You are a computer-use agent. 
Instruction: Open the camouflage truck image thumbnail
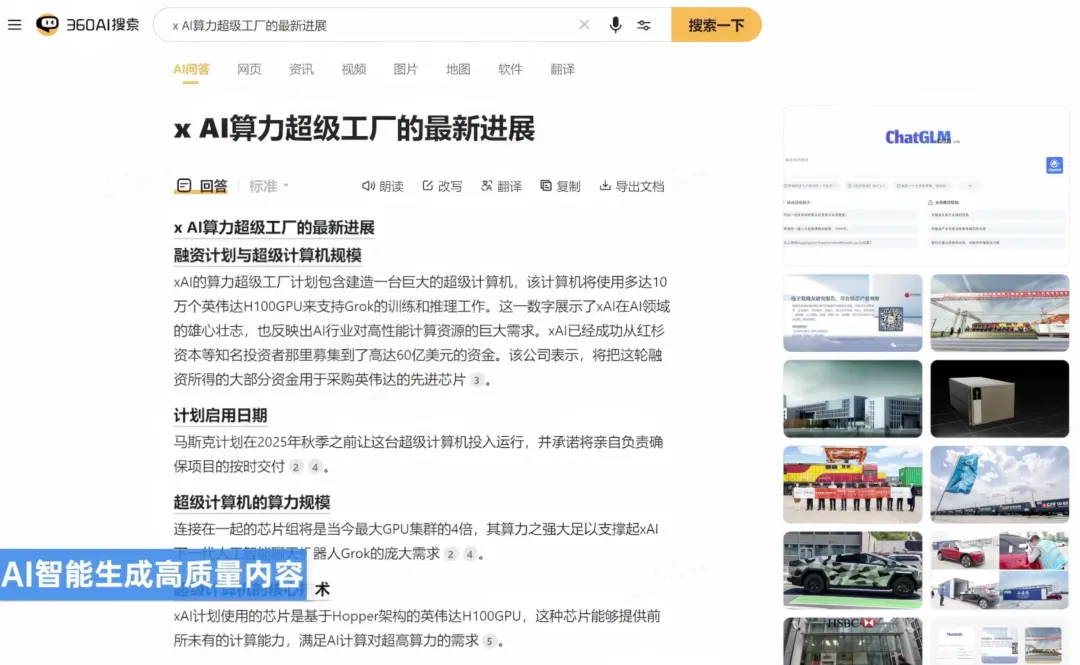[852, 570]
